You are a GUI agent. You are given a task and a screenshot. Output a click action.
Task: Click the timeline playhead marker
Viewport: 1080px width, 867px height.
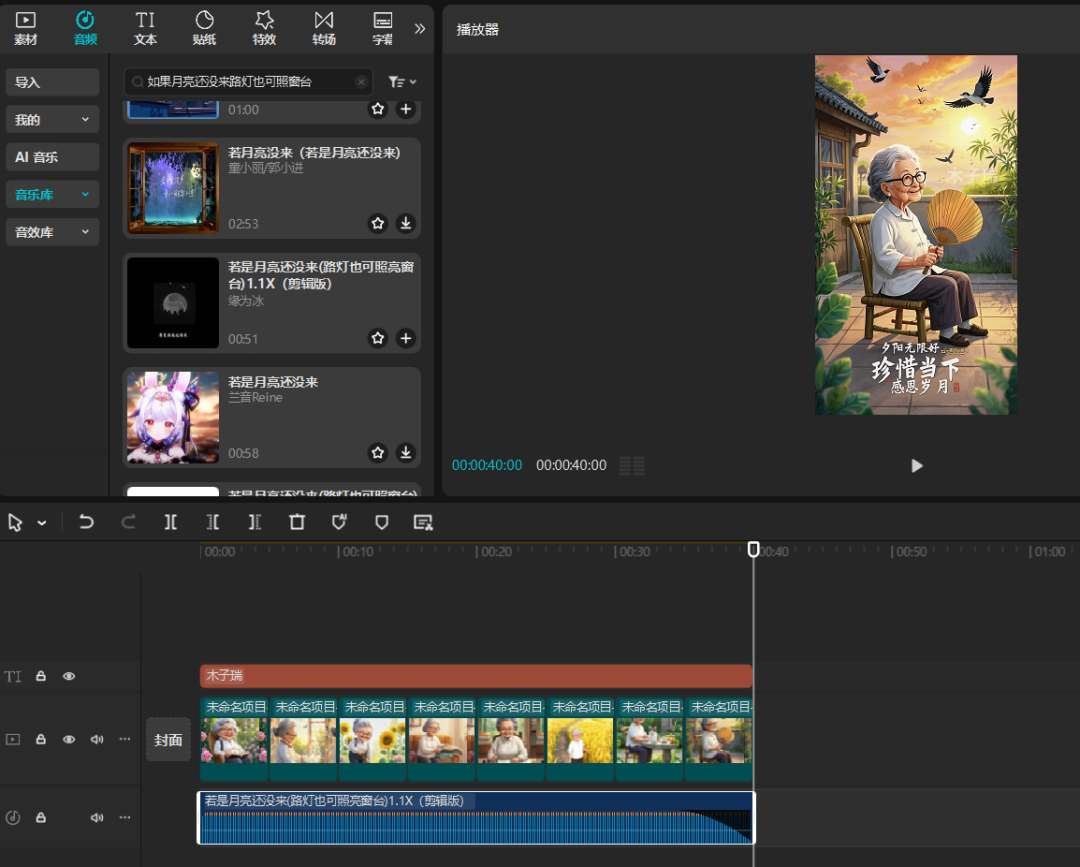coord(754,549)
